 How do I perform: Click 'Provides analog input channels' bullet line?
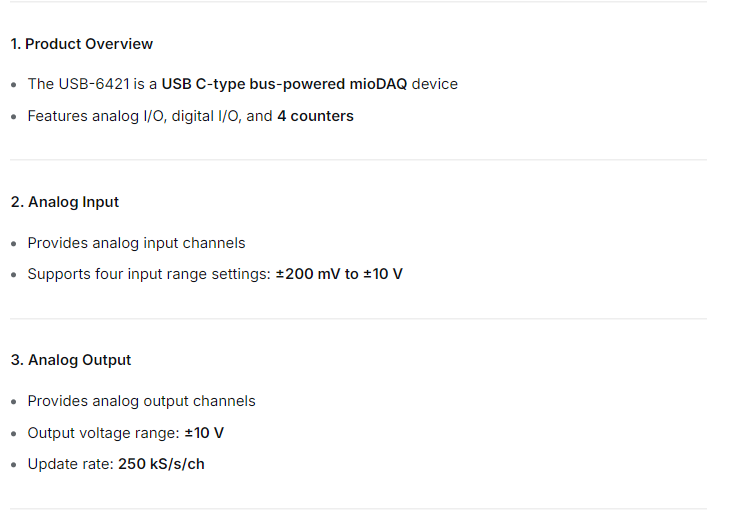[136, 243]
